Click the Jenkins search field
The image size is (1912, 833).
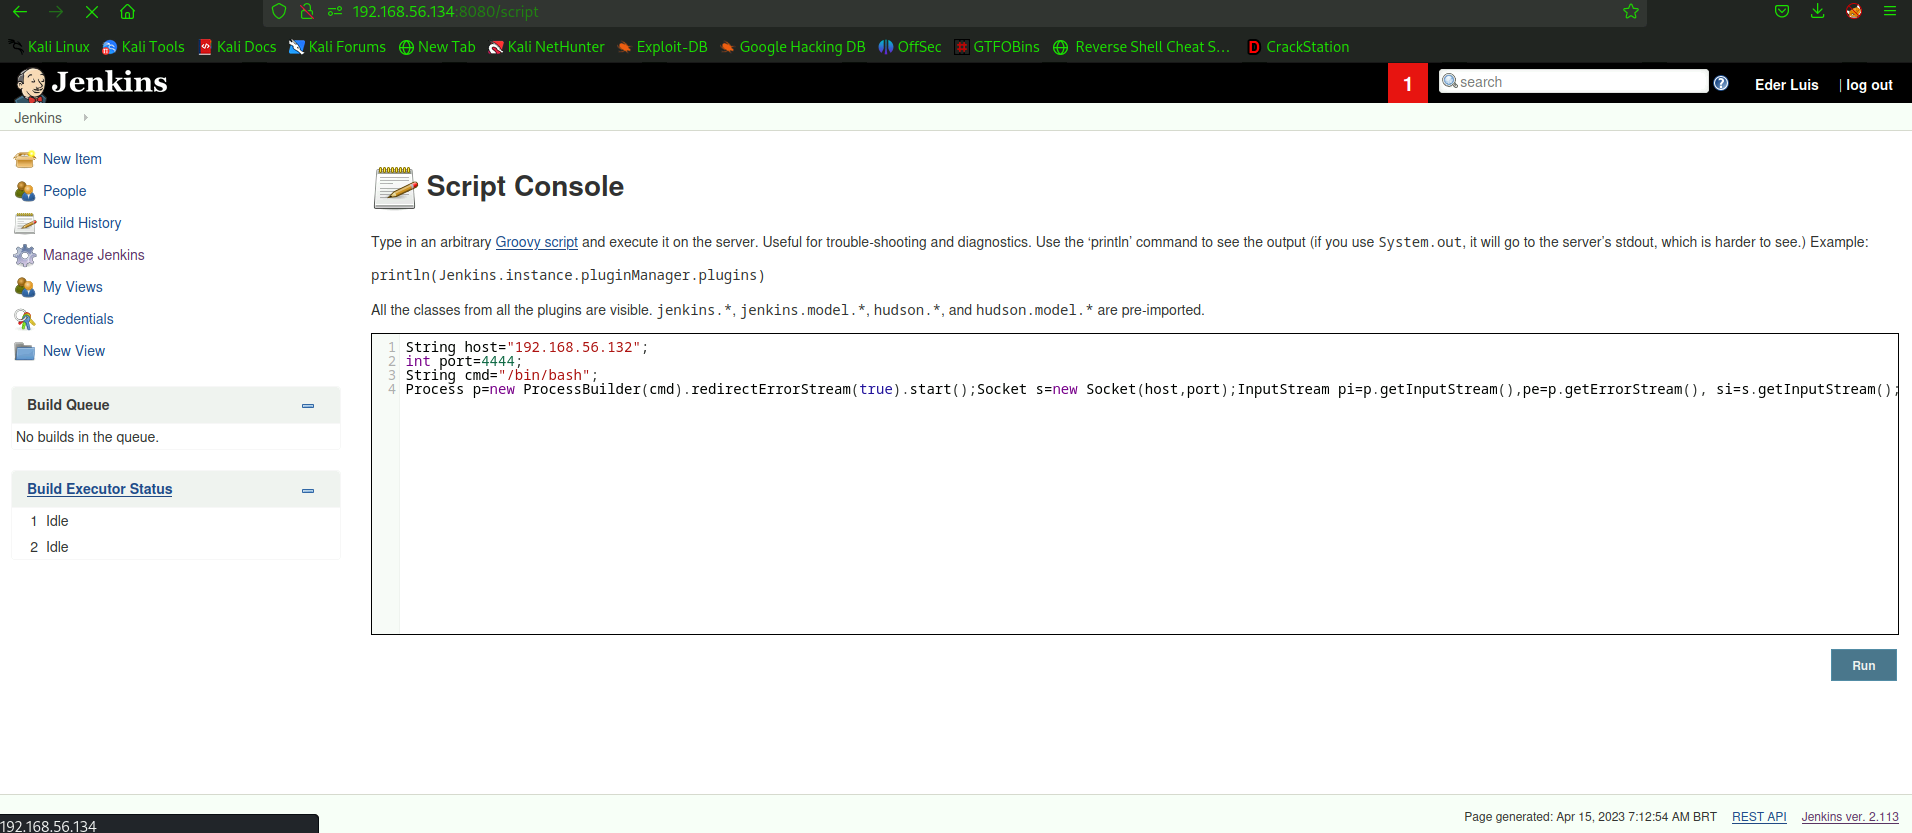coord(1573,82)
